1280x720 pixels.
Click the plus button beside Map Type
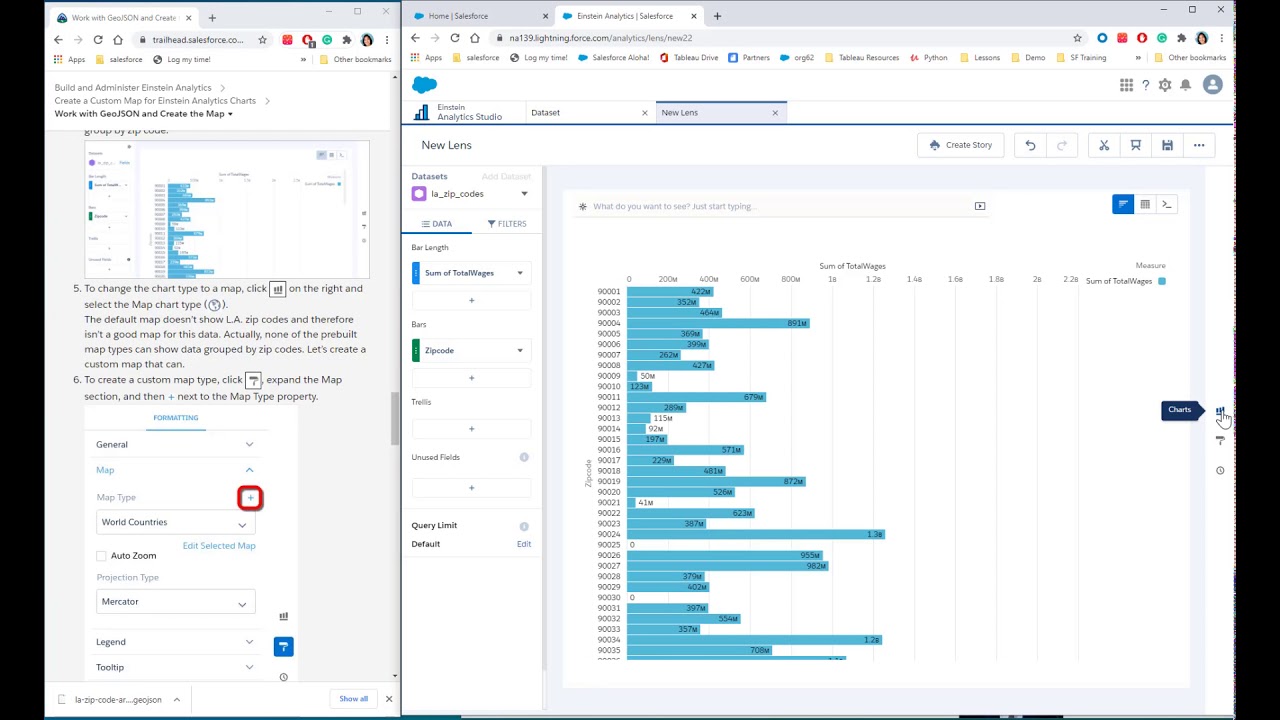click(250, 498)
